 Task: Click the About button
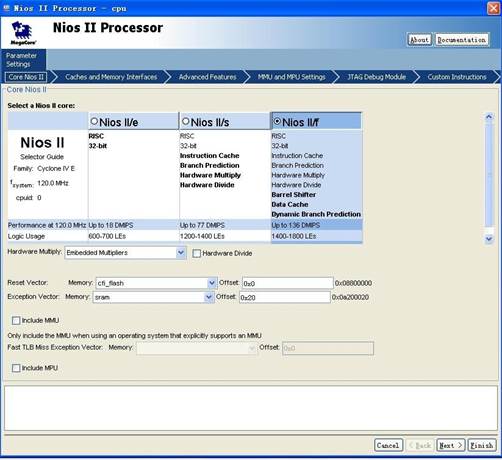coord(419,40)
